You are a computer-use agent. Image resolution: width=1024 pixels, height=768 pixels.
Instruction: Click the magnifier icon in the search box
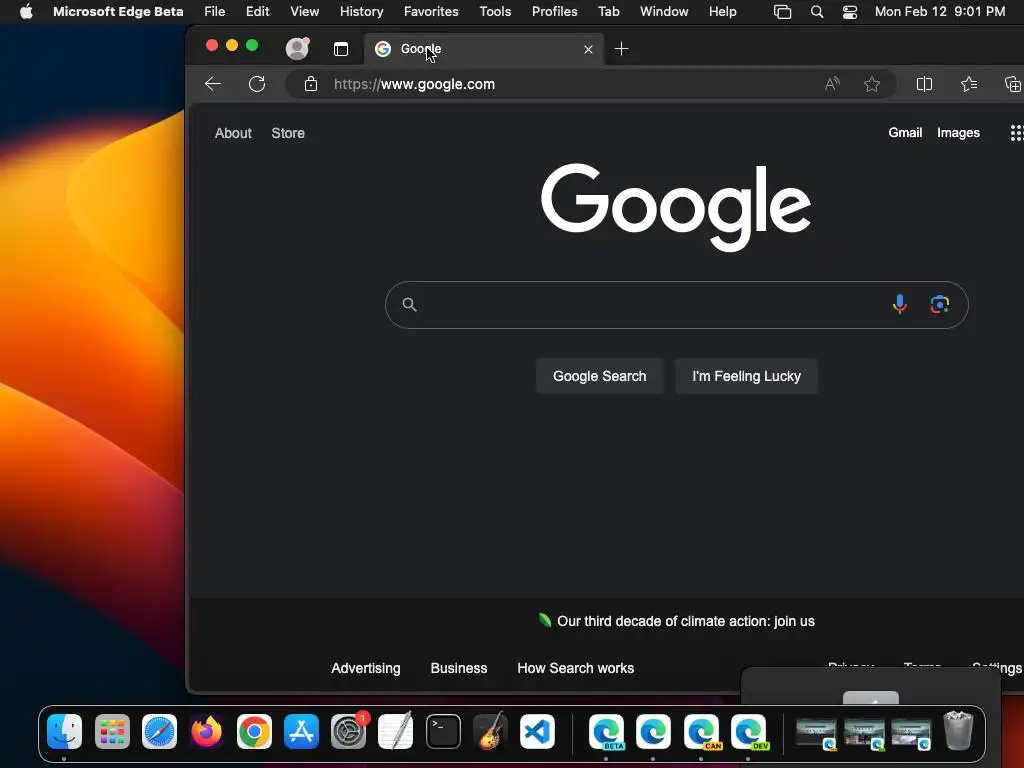(409, 304)
